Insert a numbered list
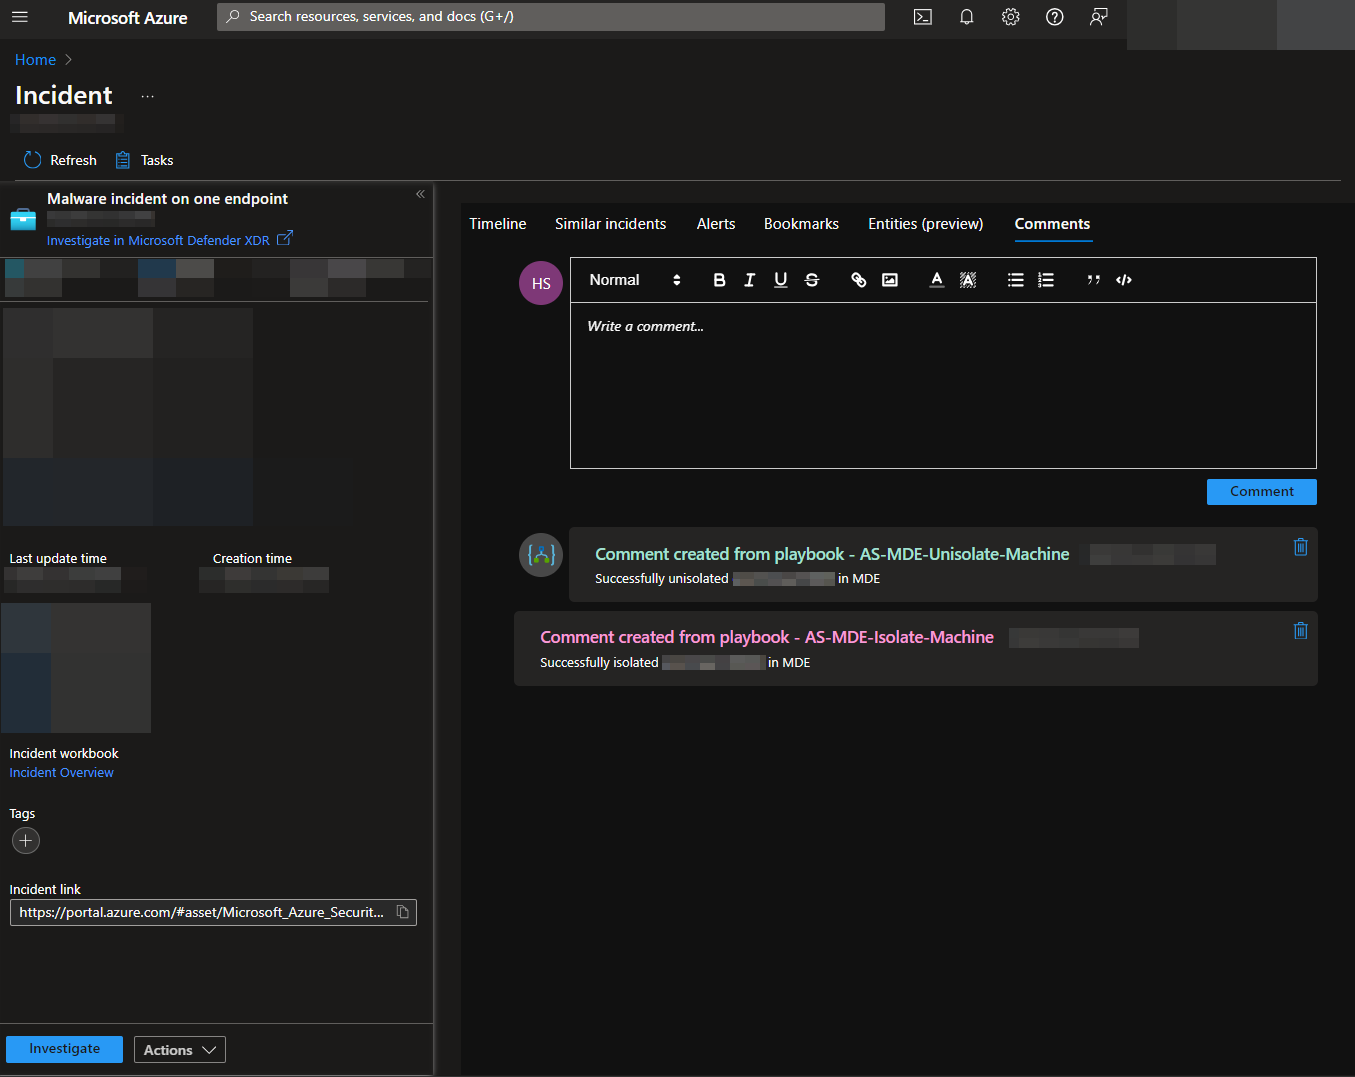1355x1077 pixels. coord(1046,280)
